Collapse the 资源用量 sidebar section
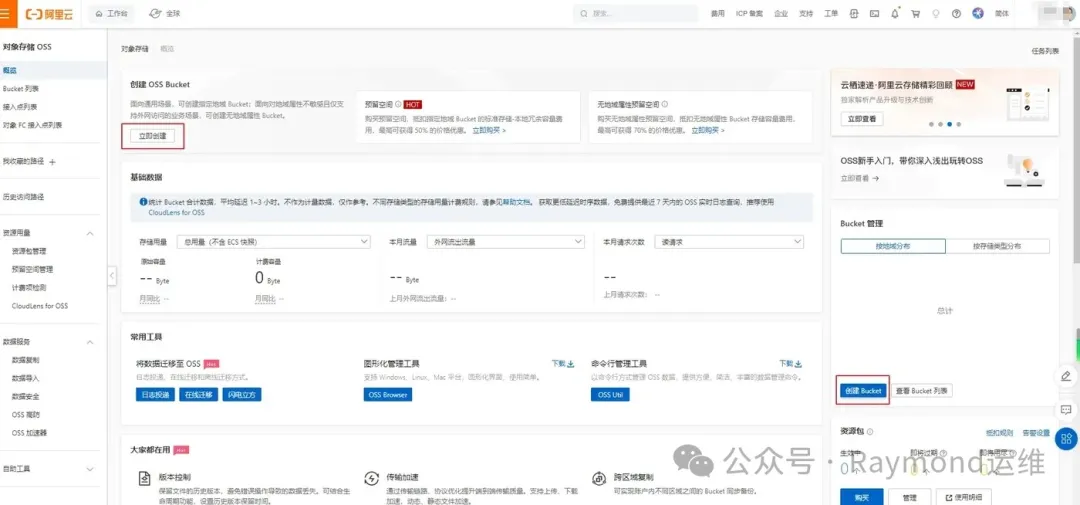This screenshot has height=505, width=1080. (90, 234)
